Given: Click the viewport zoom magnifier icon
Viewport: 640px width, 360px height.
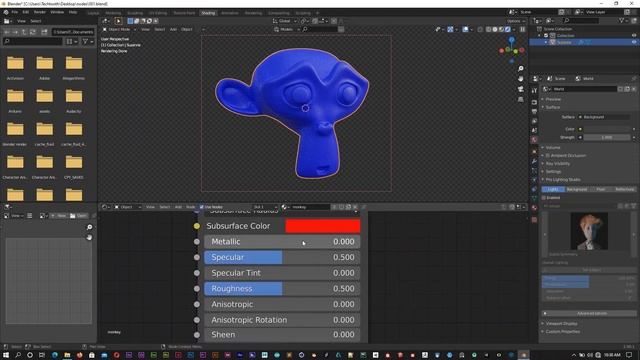Looking at the screenshot, I should (x=520, y=69).
